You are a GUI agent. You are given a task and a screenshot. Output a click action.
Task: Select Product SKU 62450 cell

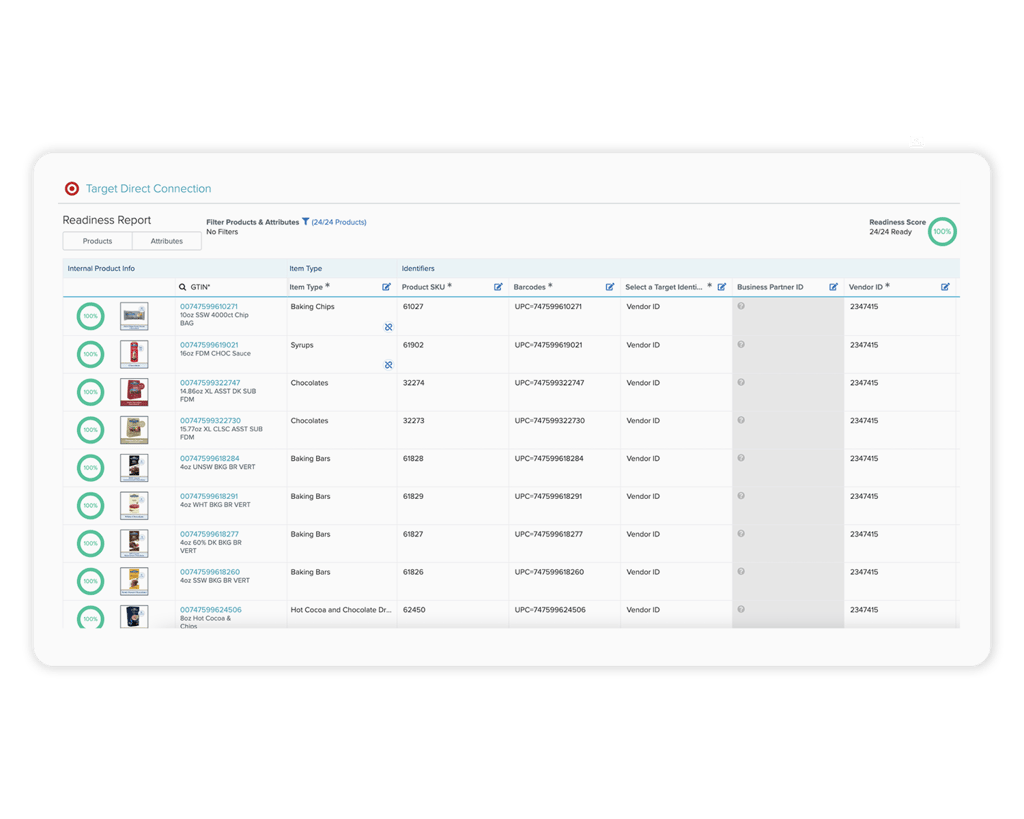click(x=453, y=615)
